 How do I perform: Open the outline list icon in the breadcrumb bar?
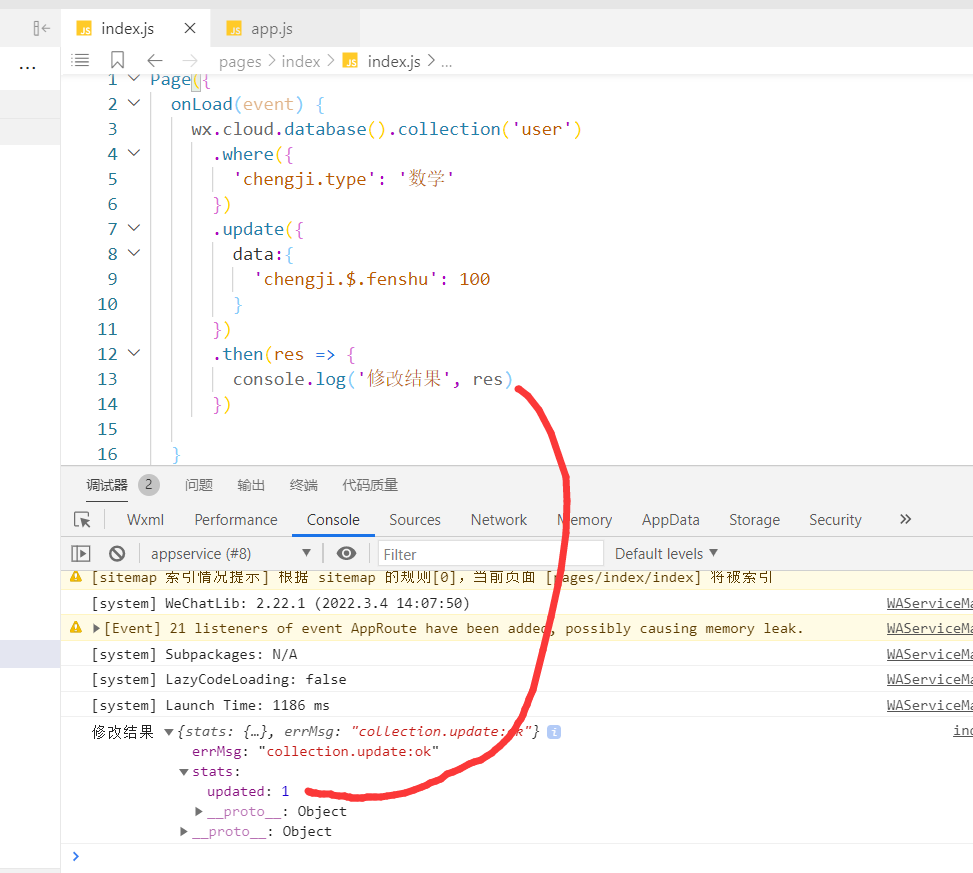[x=80, y=60]
